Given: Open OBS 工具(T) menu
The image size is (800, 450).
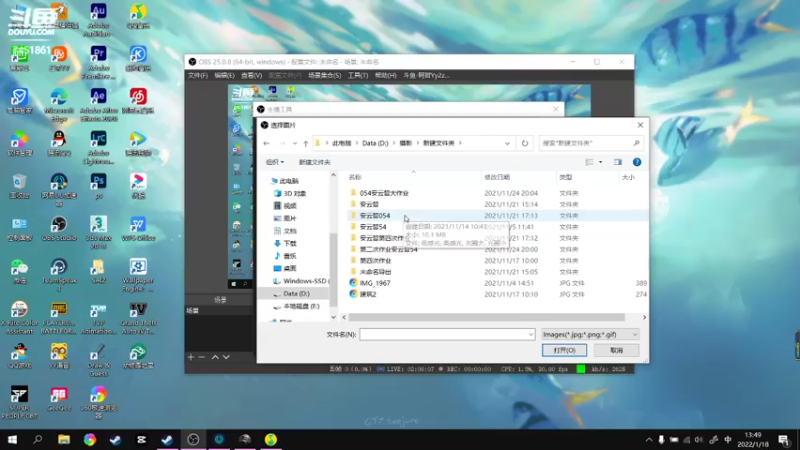Looking at the screenshot, I should [x=358, y=76].
